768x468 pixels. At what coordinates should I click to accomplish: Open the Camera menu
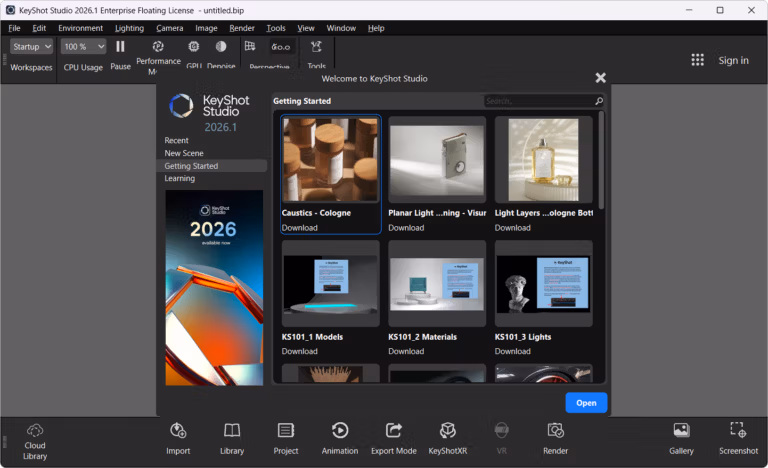point(169,28)
